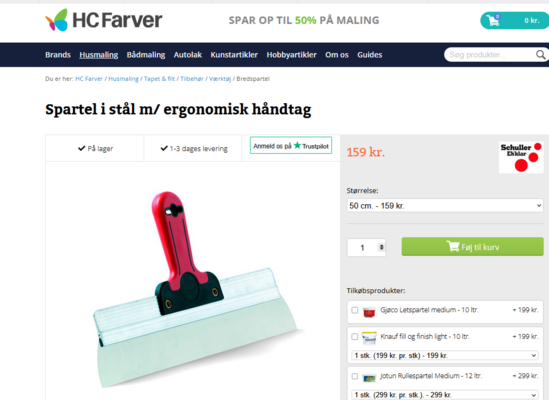Open the shopping cart icon

point(494,20)
